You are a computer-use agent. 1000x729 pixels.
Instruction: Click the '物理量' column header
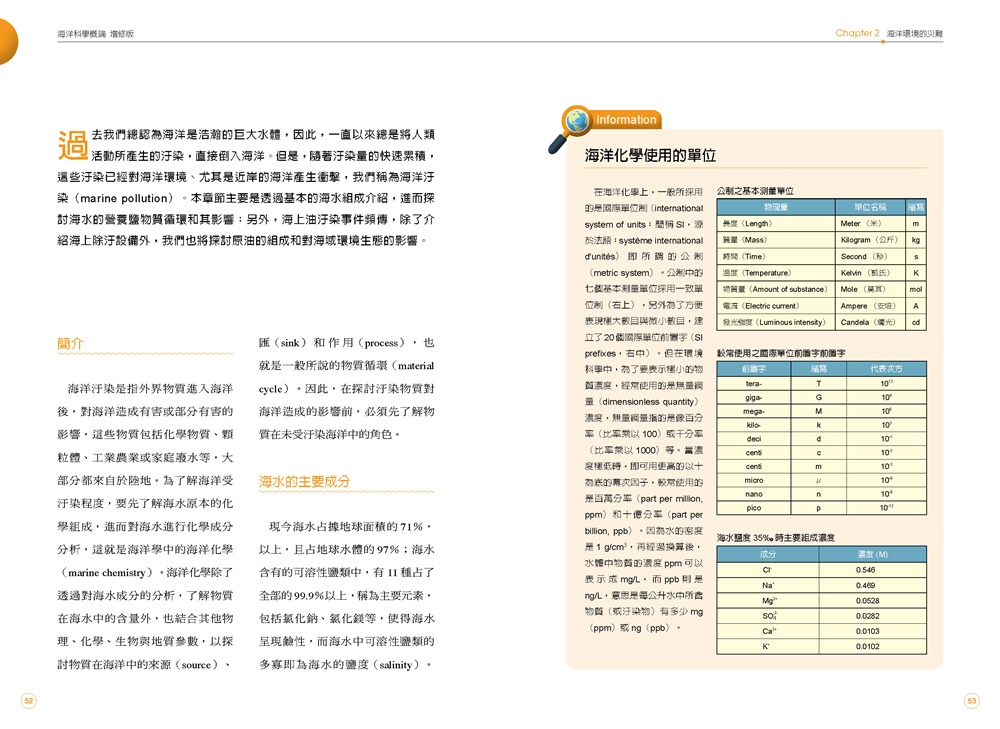776,207
